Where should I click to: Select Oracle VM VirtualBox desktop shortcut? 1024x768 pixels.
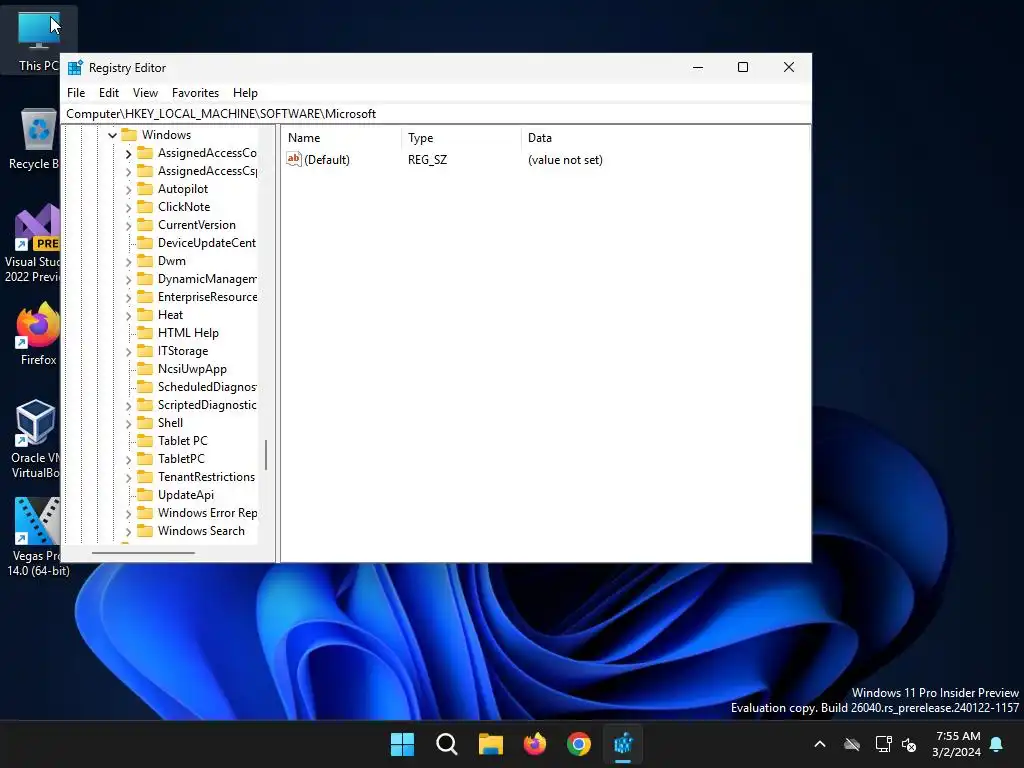35,439
